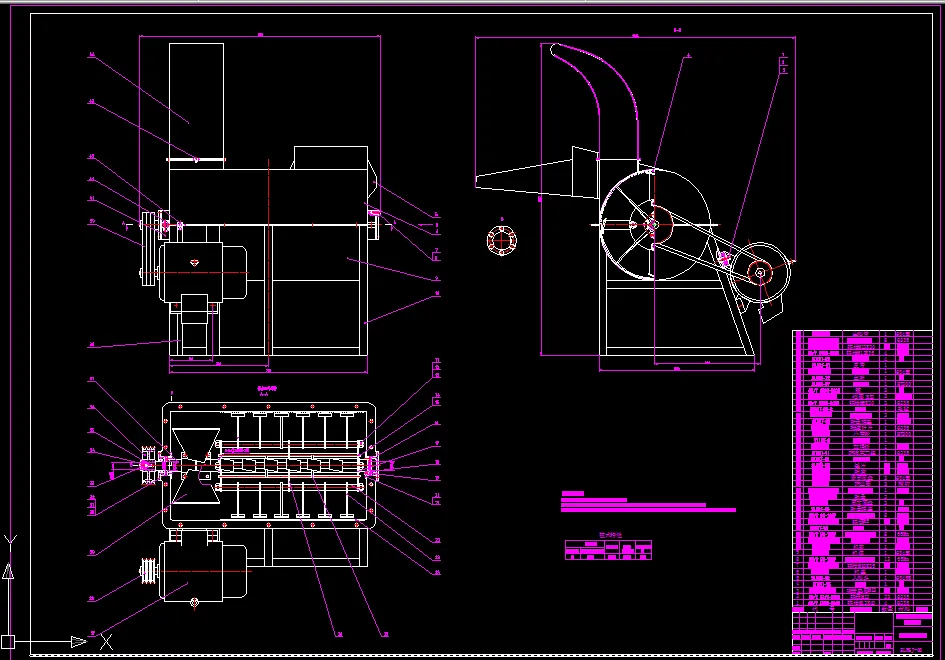Select the circular flange detail view

(501, 240)
